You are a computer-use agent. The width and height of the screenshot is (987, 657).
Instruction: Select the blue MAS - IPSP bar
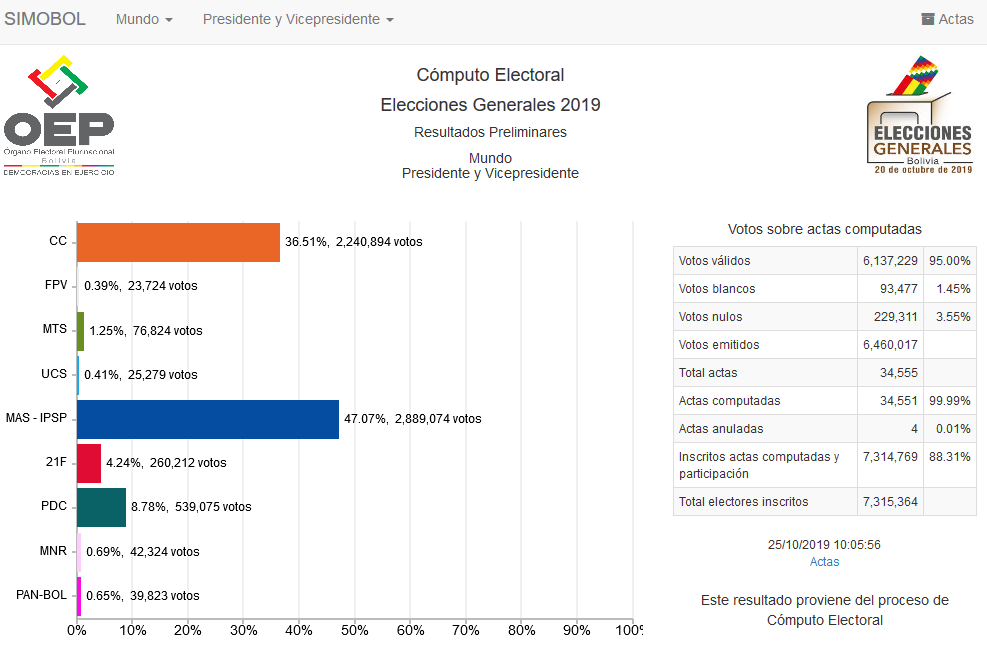click(x=207, y=419)
